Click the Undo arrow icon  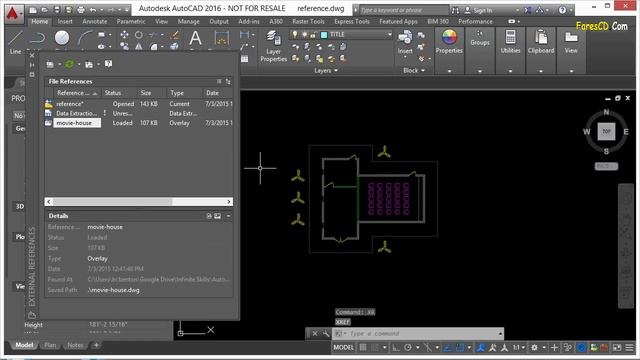click(x=93, y=9)
